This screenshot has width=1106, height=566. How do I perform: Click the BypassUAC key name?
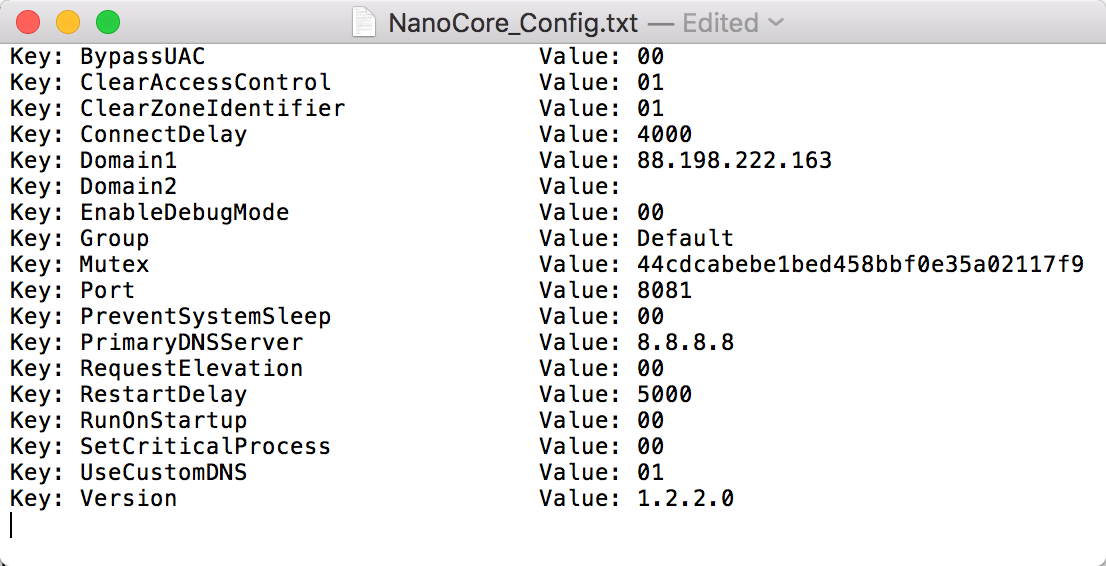tap(142, 56)
